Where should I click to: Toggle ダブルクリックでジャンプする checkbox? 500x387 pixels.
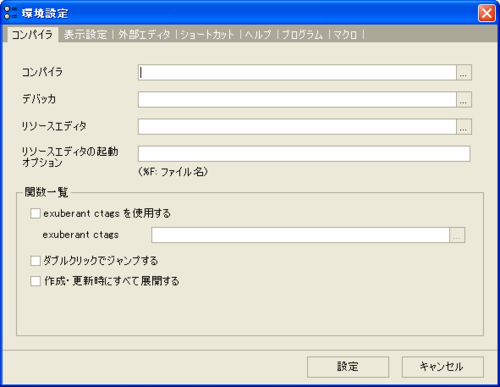(x=35, y=261)
